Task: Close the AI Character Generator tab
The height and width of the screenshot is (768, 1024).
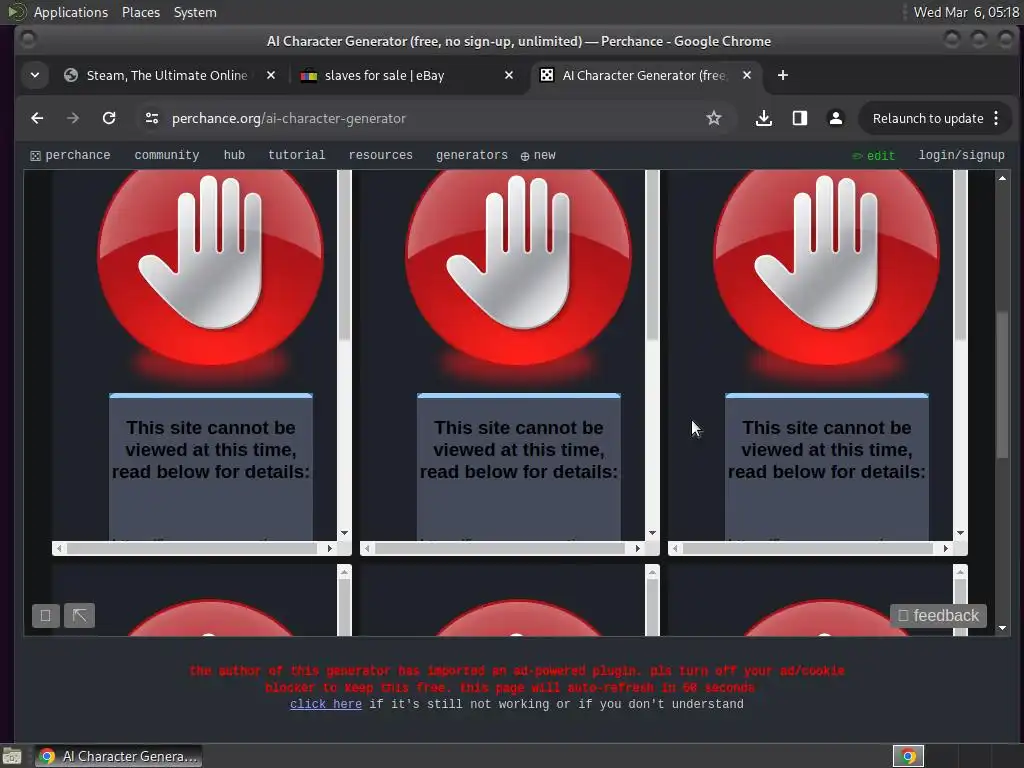Action: [x=747, y=75]
